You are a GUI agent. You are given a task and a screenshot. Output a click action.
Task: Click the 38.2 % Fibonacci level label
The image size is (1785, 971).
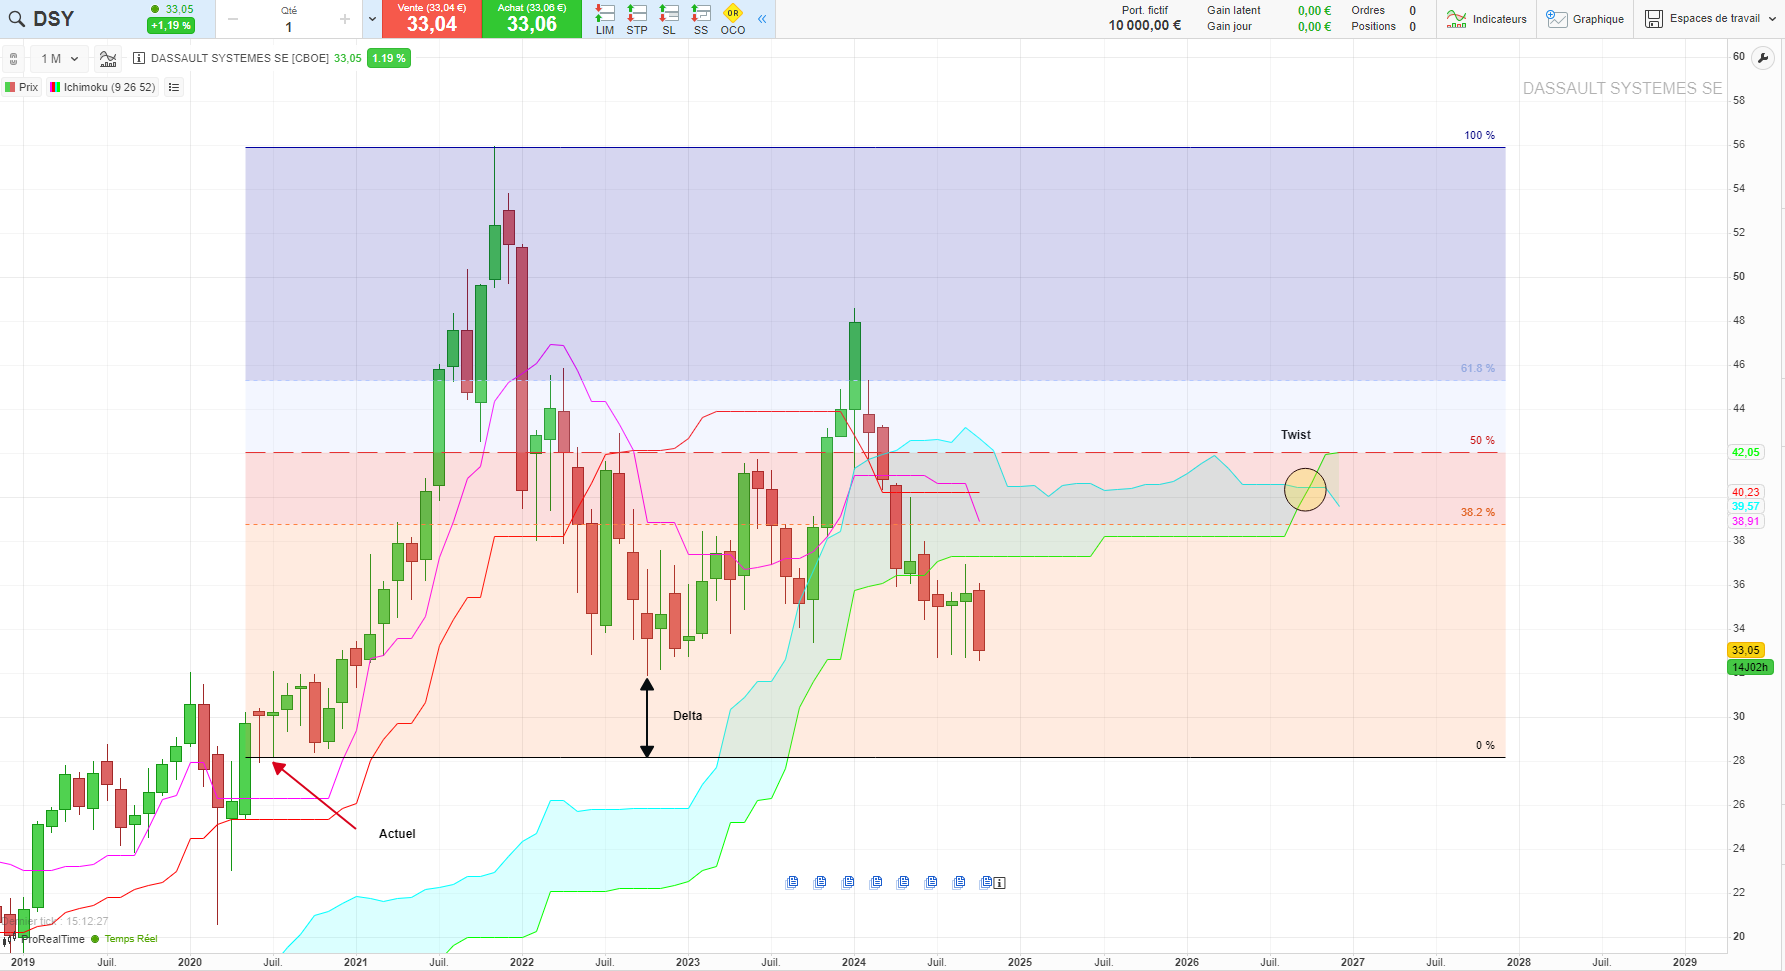(1478, 513)
